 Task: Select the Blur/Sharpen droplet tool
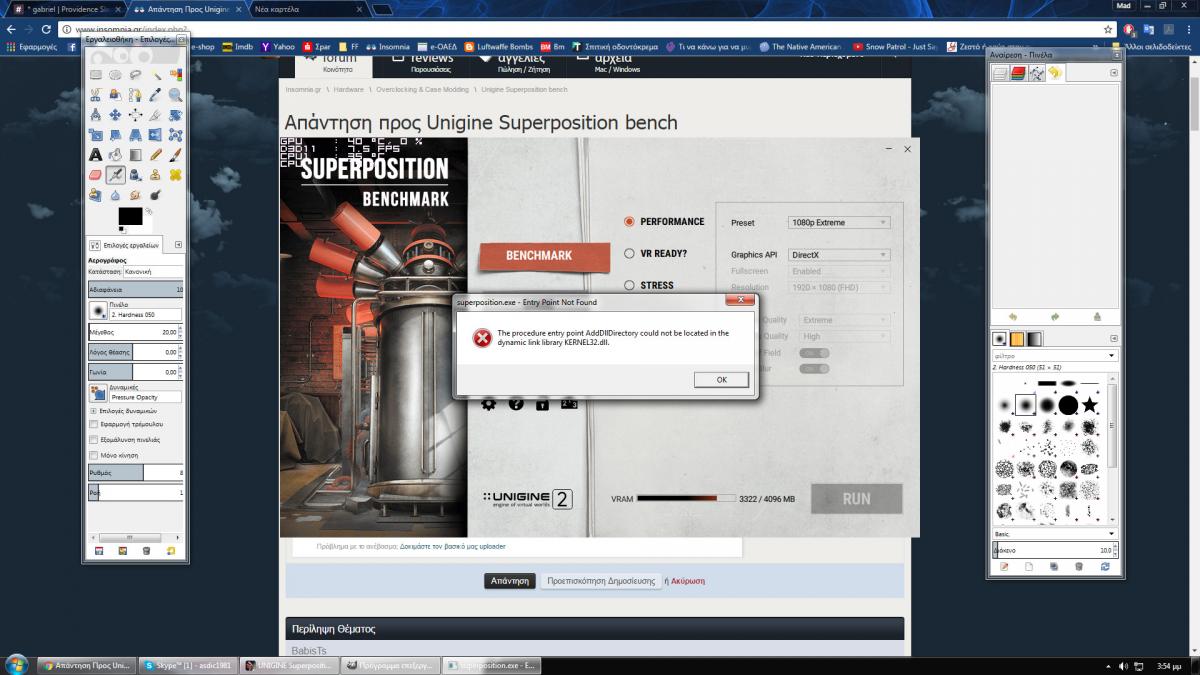[x=115, y=195]
